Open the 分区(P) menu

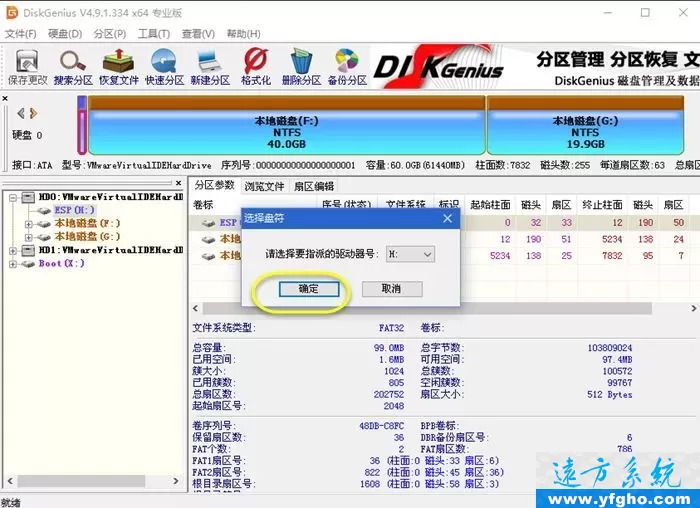tap(110, 34)
